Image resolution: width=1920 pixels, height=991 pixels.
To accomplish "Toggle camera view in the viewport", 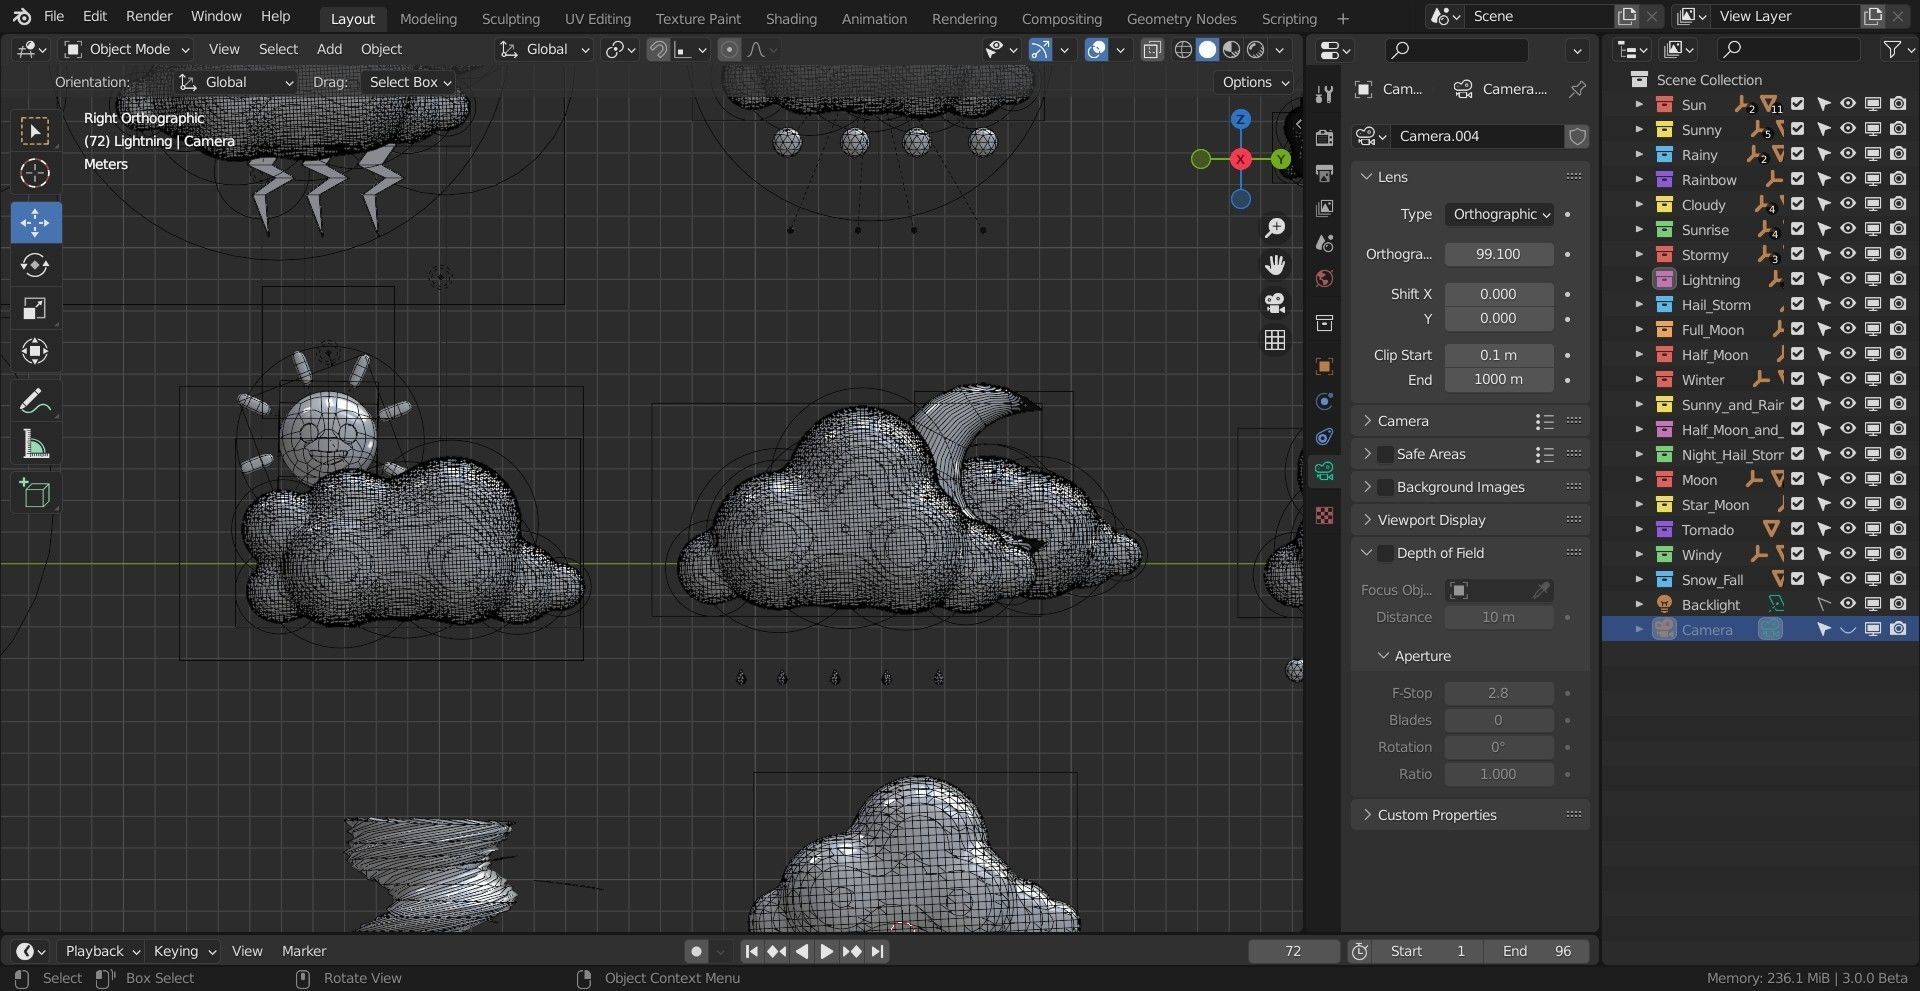I will 1275,303.
